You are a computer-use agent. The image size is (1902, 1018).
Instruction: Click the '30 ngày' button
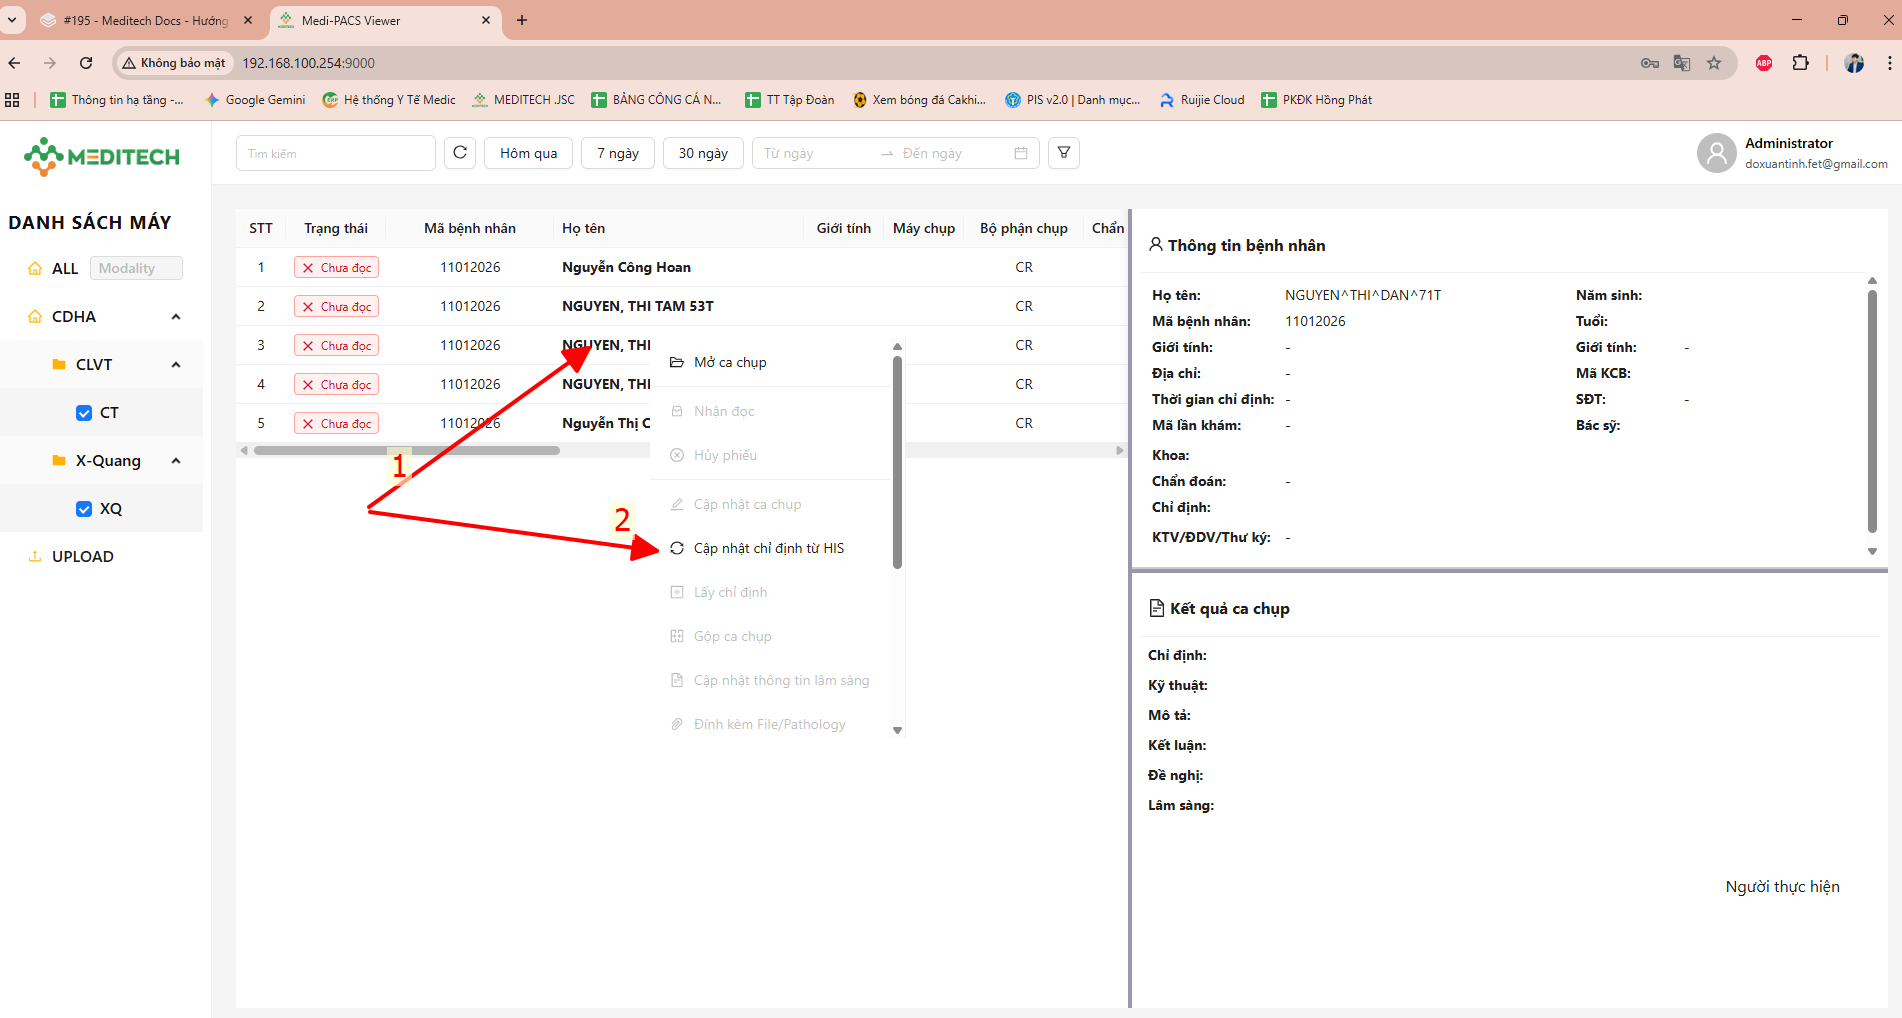(x=703, y=153)
